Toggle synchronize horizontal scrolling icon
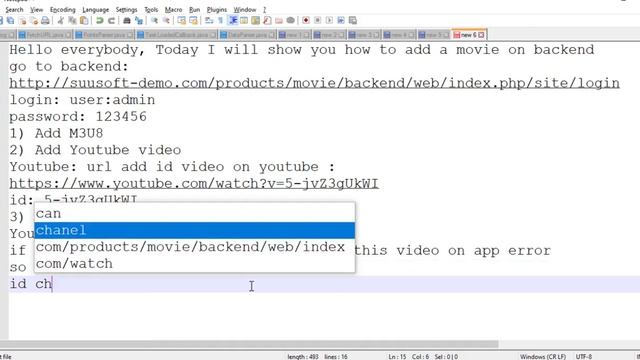This screenshot has height=360, width=640. point(193,20)
